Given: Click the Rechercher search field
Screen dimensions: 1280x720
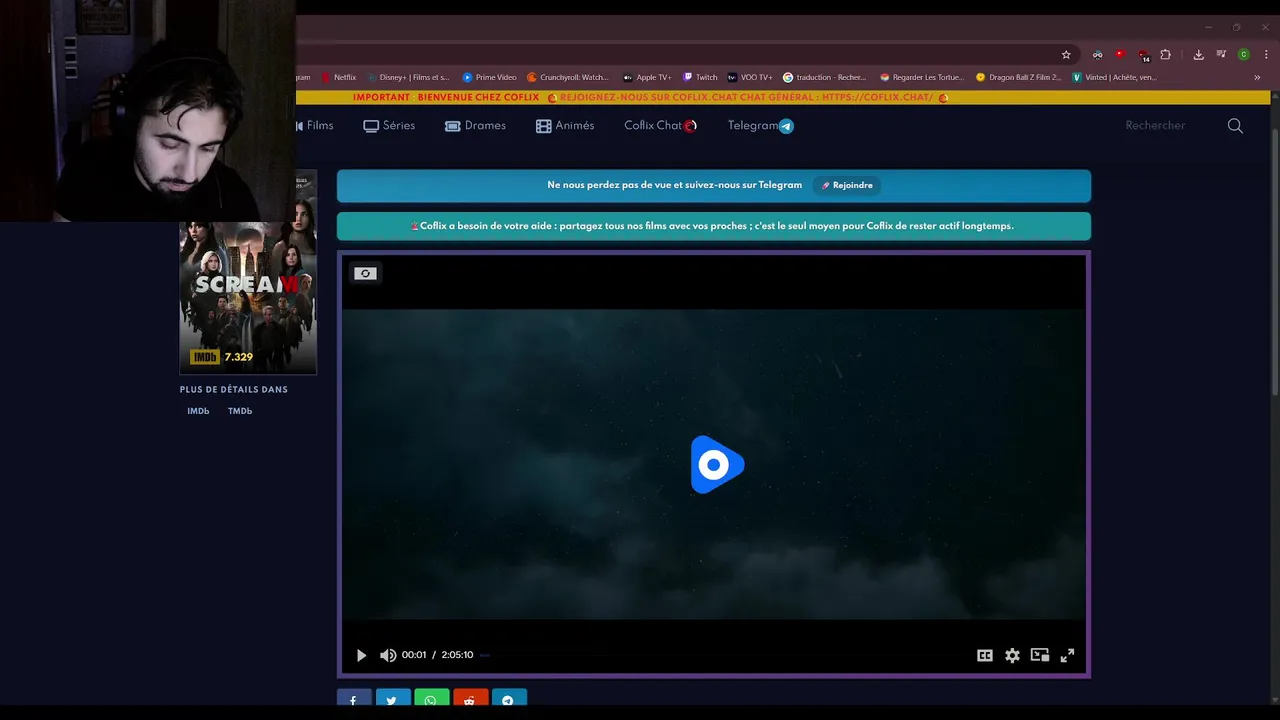Looking at the screenshot, I should pyautogui.click(x=1155, y=126).
